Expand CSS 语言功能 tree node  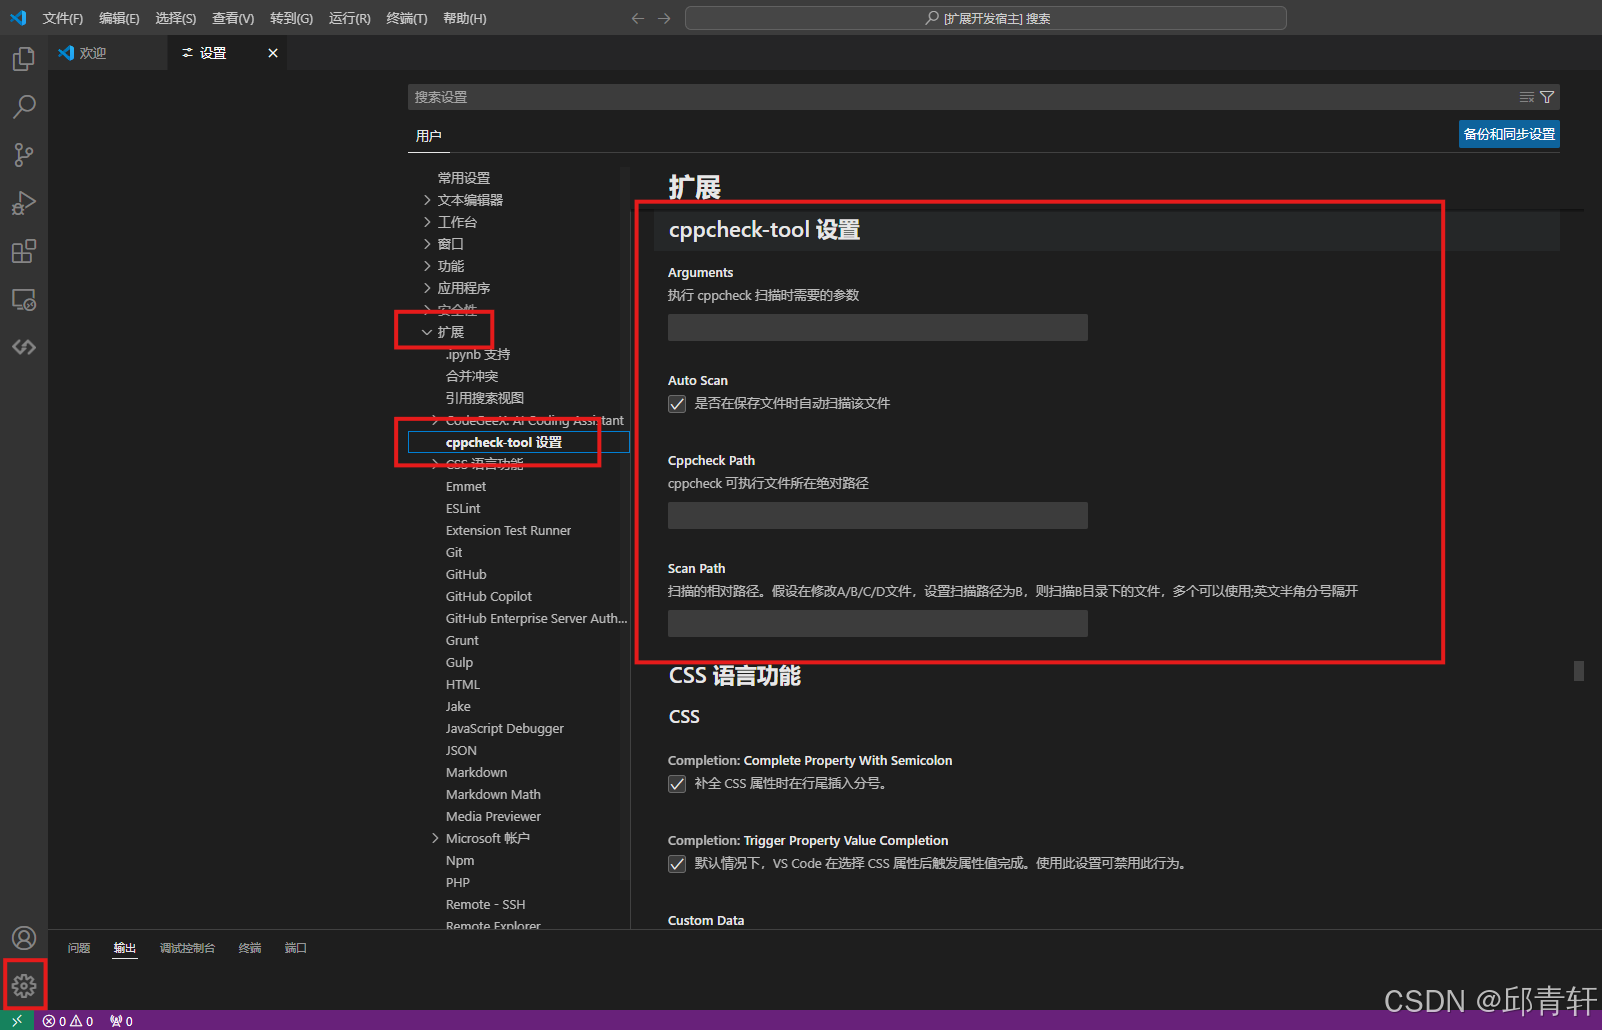pos(435,464)
